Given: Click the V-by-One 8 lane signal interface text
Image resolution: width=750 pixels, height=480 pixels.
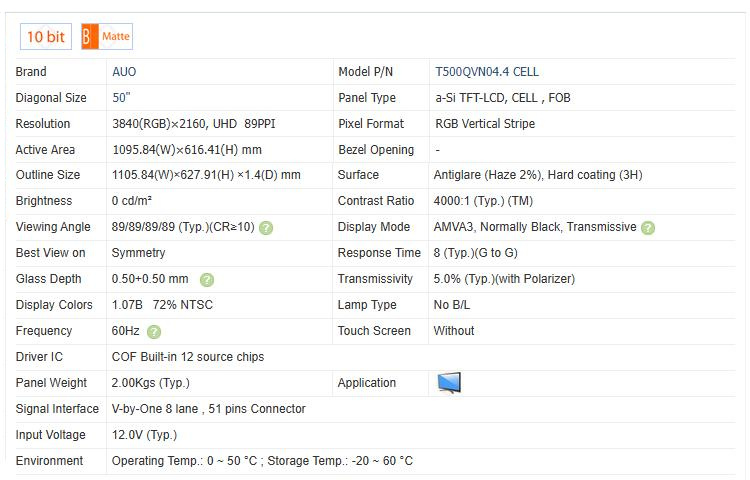Looking at the screenshot, I should (208, 409).
